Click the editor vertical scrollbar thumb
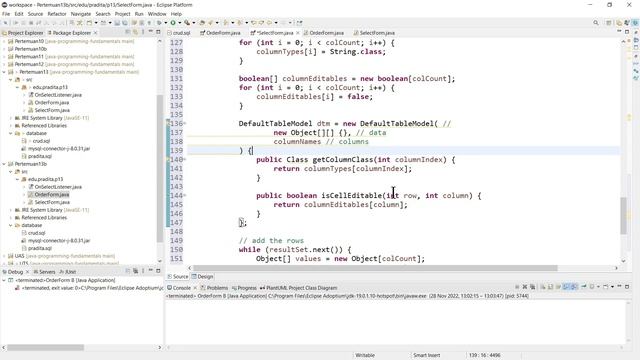The width and height of the screenshot is (640, 360). coord(623,216)
